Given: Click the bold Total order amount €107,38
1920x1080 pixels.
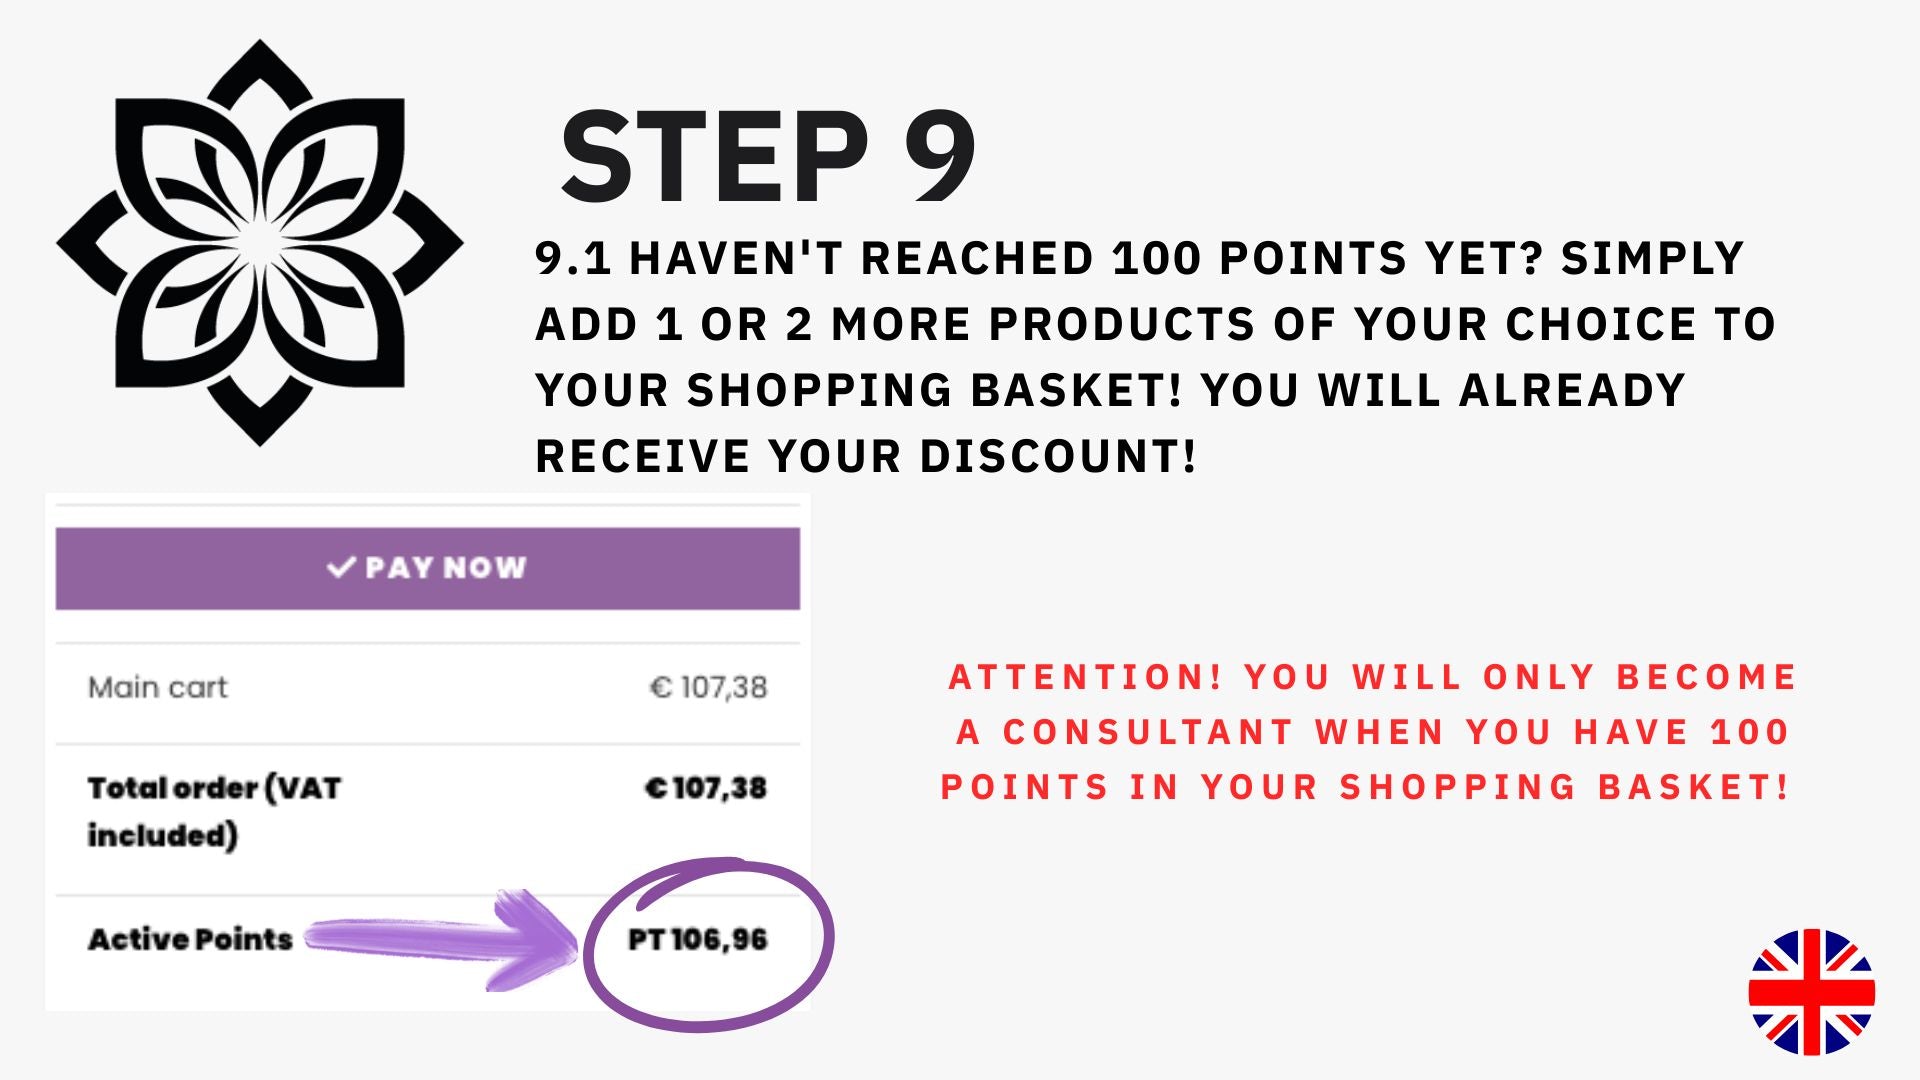Looking at the screenshot, I should 706,788.
